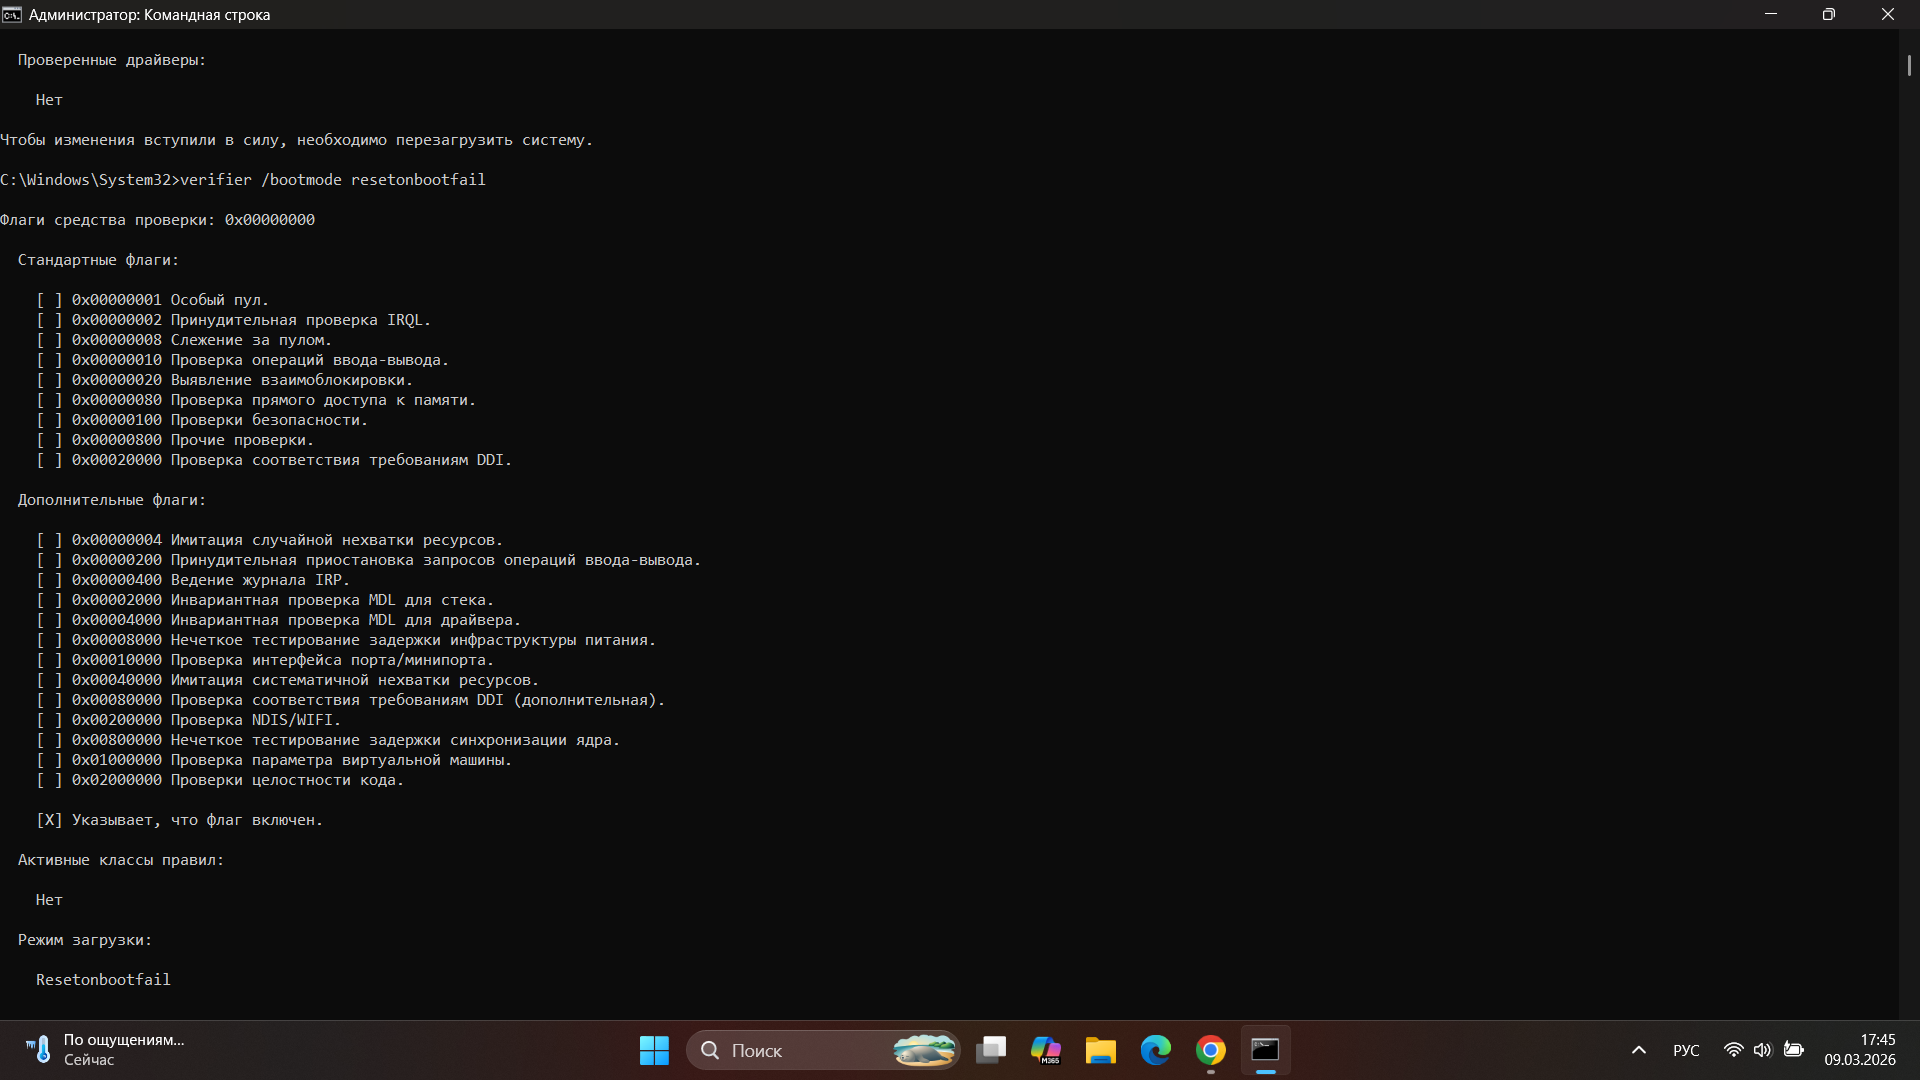
Task: Close the Command Prompt window
Action: click(1888, 14)
